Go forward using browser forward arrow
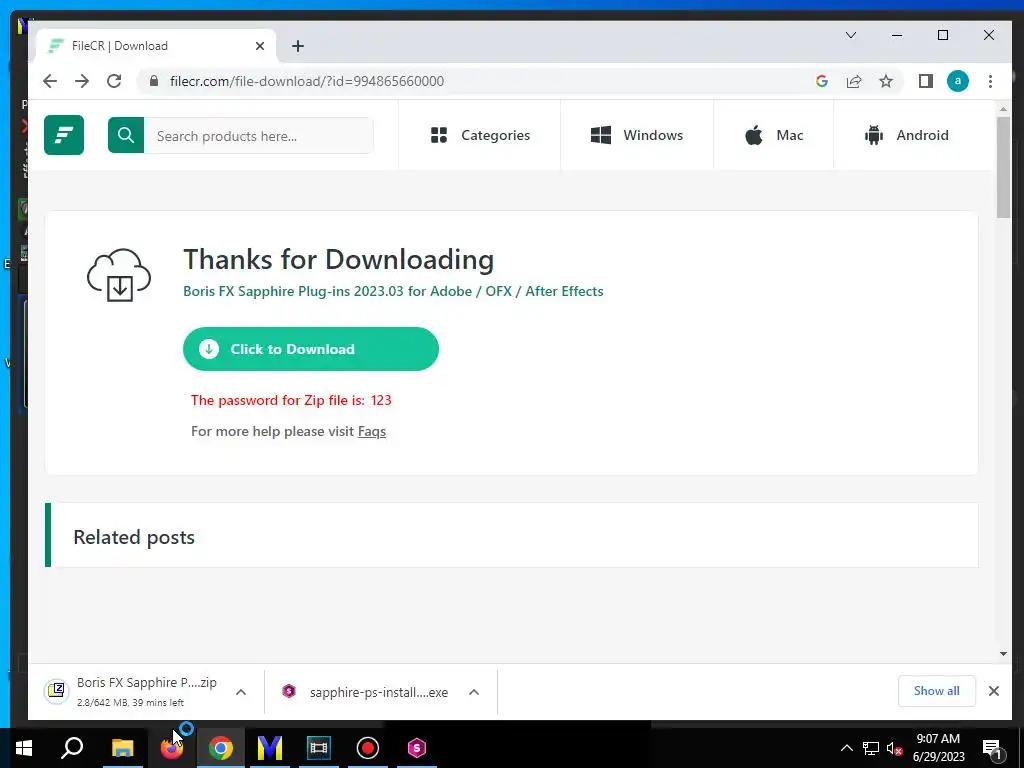The height and width of the screenshot is (768, 1024). [x=82, y=81]
